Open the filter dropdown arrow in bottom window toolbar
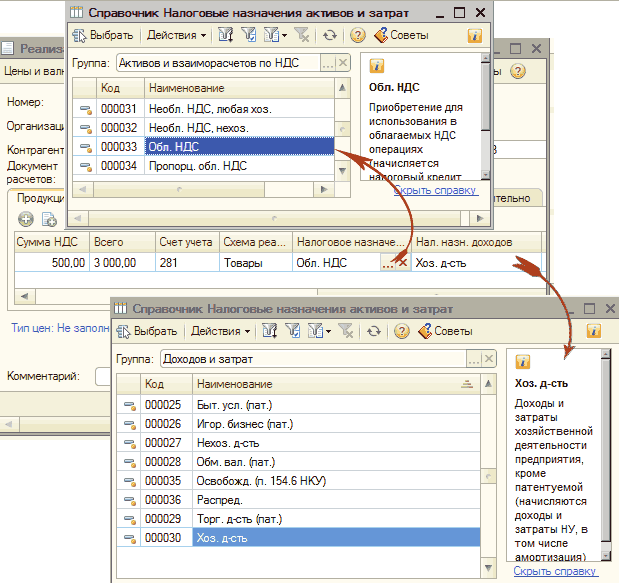The height and width of the screenshot is (583, 619). [x=327, y=330]
